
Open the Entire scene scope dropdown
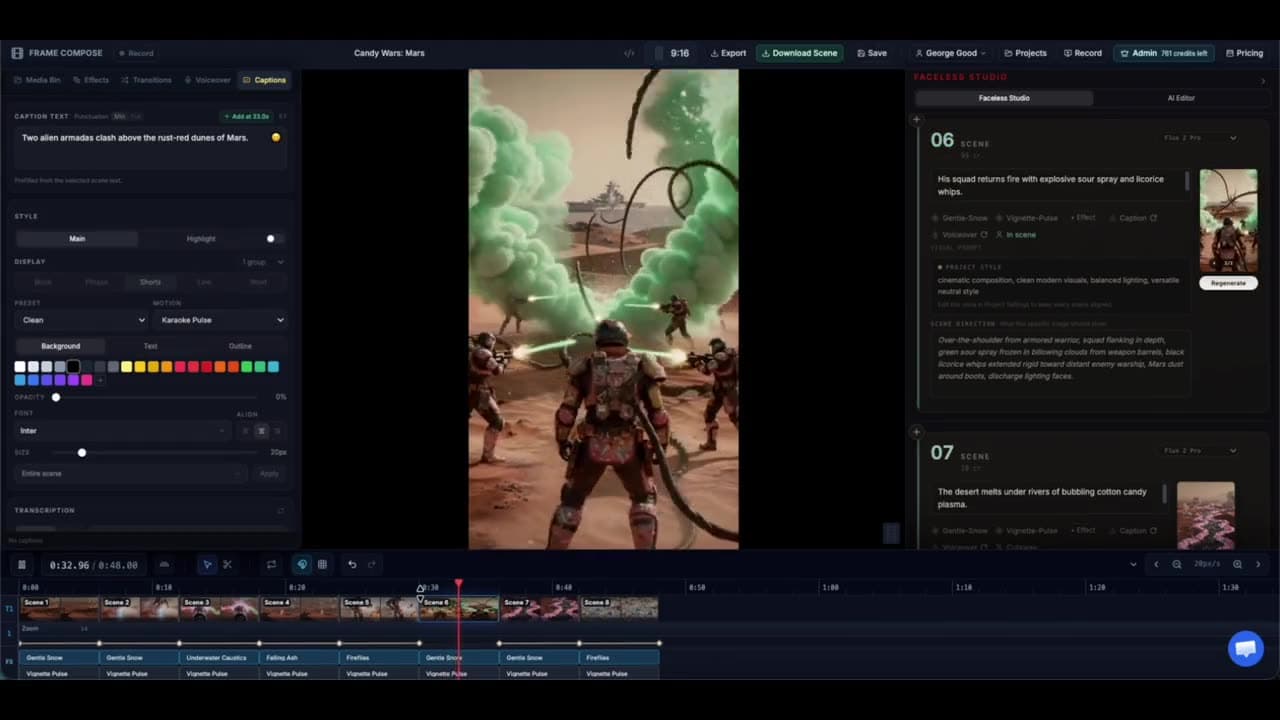(x=131, y=473)
